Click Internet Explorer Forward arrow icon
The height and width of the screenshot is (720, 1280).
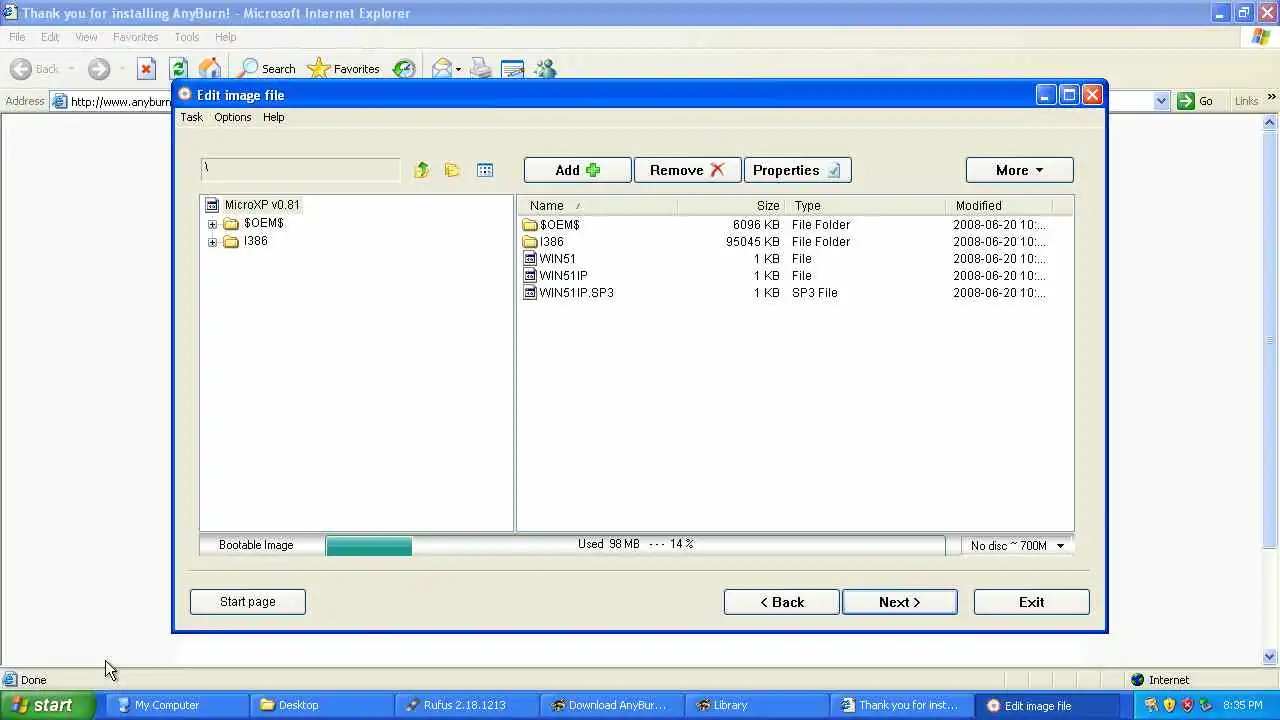(x=98, y=69)
